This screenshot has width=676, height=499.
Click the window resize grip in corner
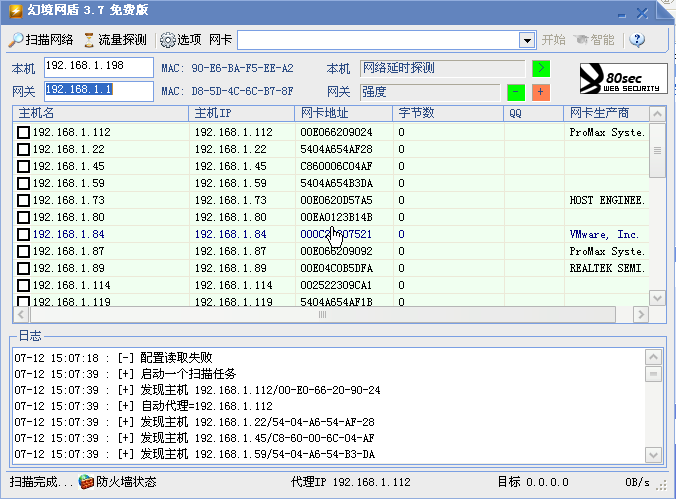point(661,486)
